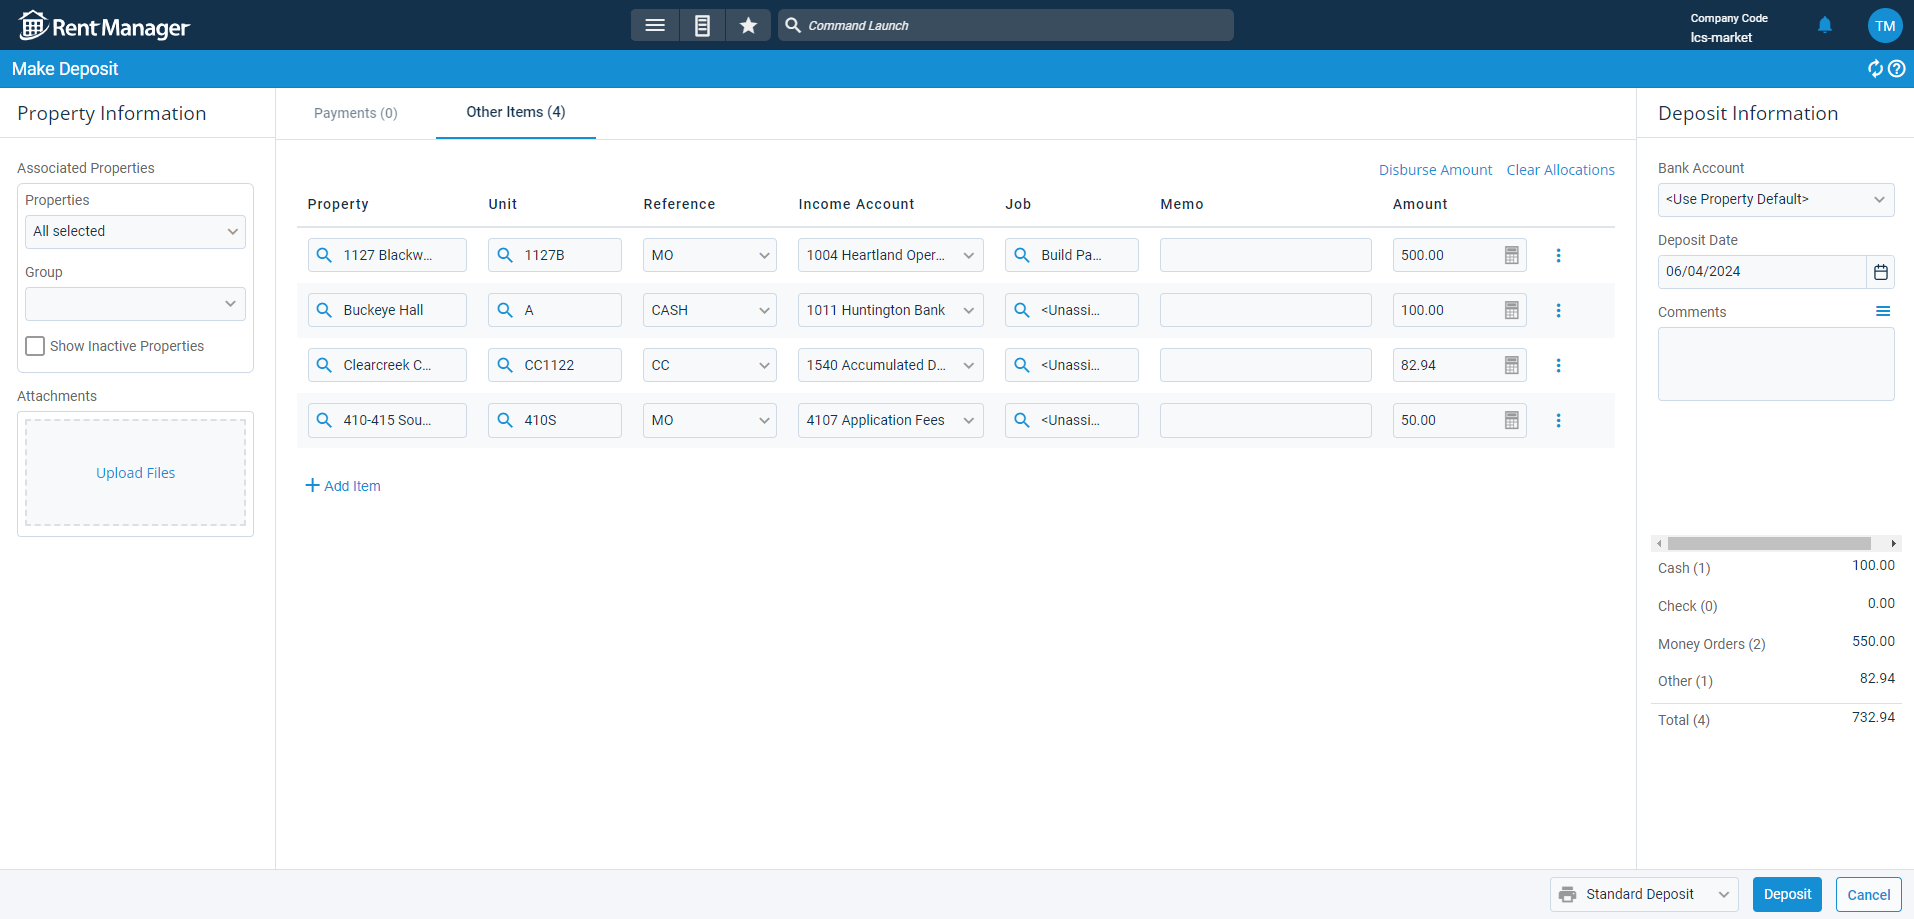Open the calculator in the 500.00 amount field

tap(1511, 255)
